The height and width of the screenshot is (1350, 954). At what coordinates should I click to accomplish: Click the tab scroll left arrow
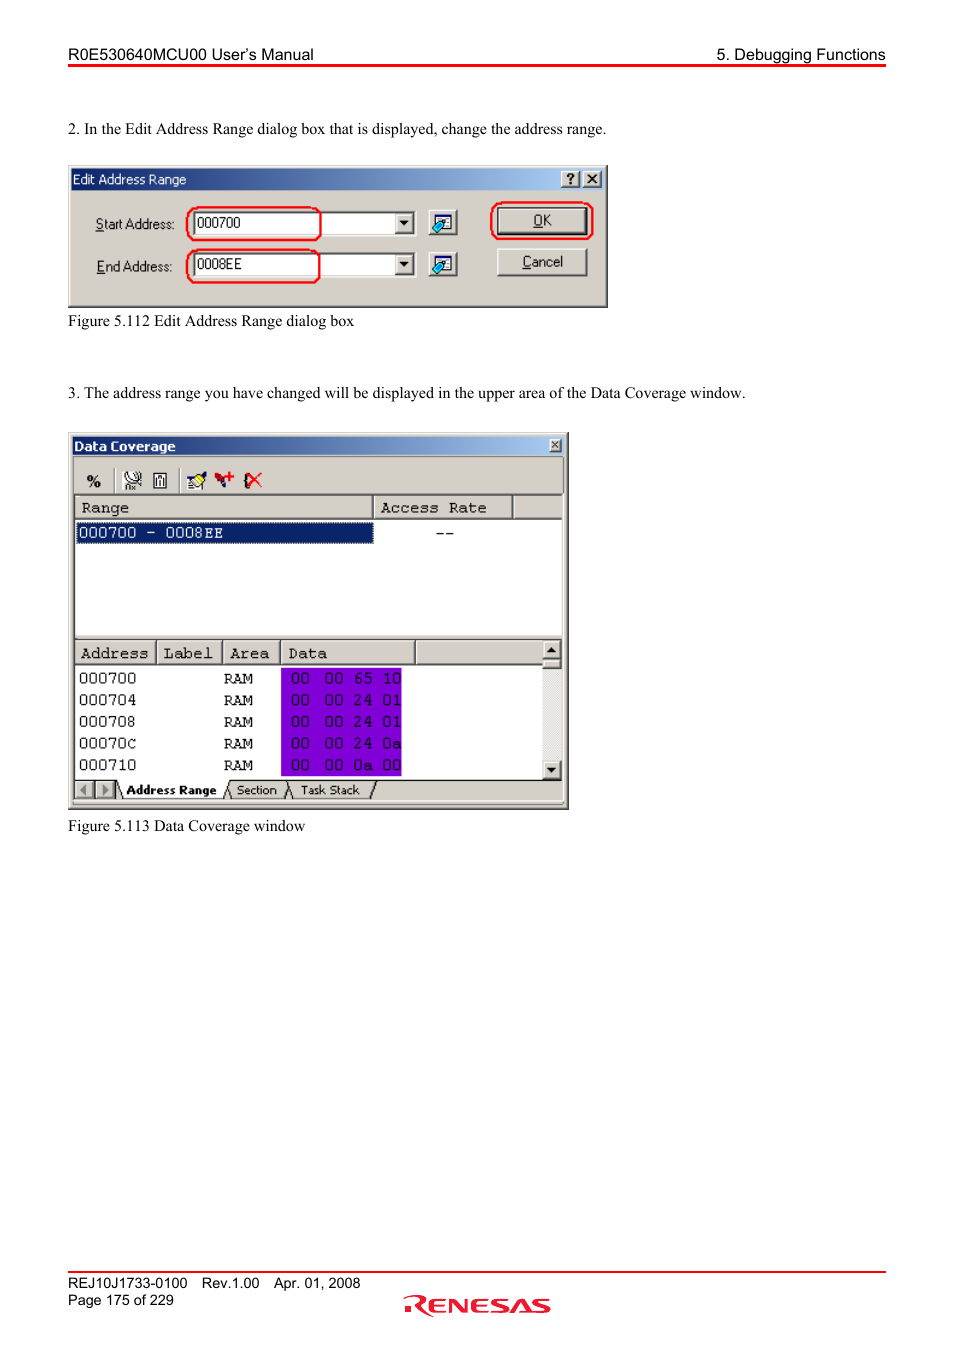point(85,790)
